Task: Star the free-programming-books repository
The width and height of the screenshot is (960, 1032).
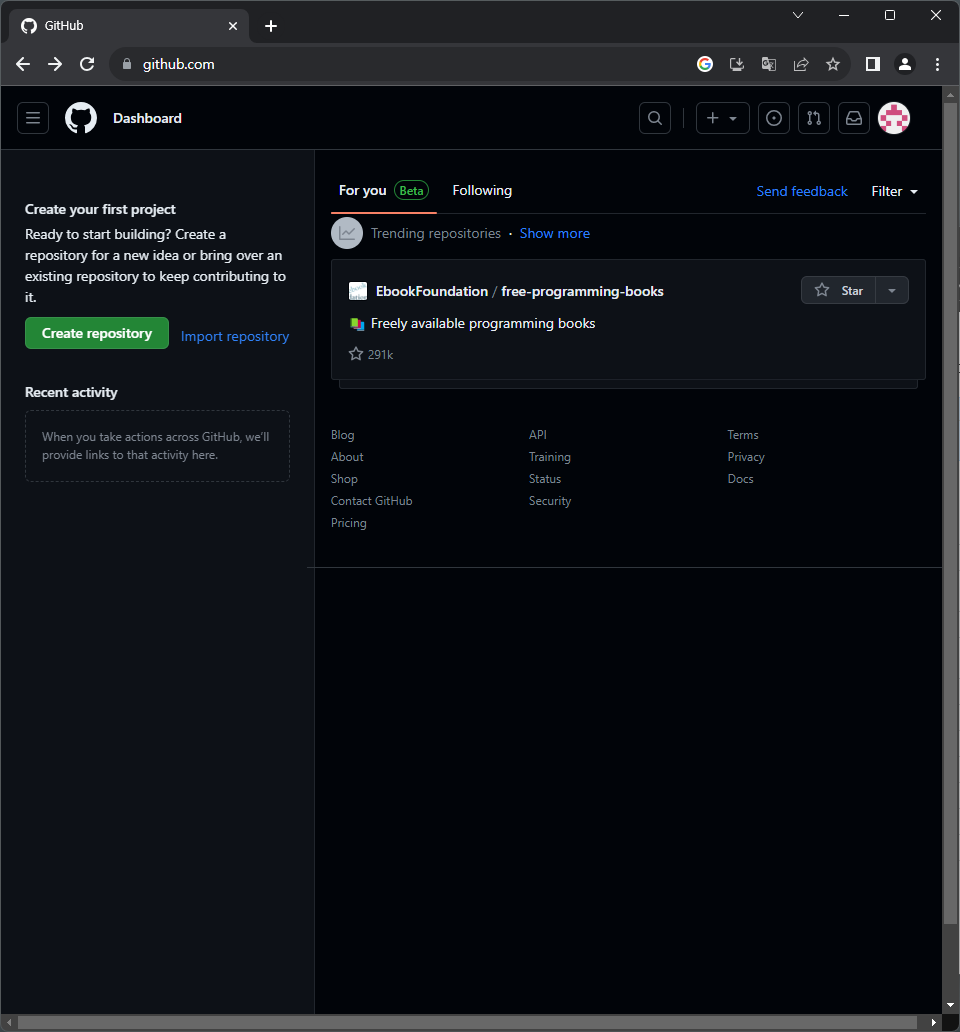Action: pyautogui.click(x=838, y=290)
